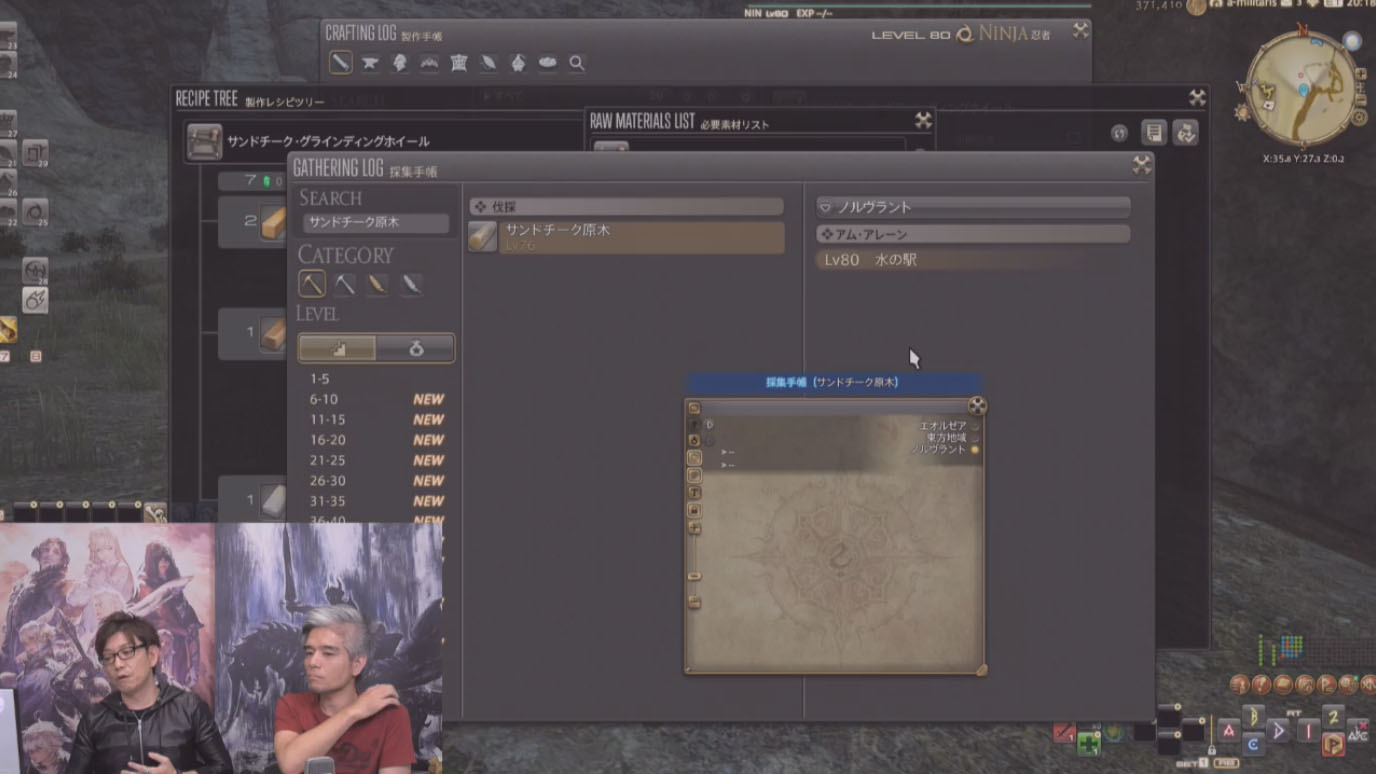Viewport: 1376px width, 774px height.
Task: Choose the third Logging category icon
Action: (x=377, y=284)
